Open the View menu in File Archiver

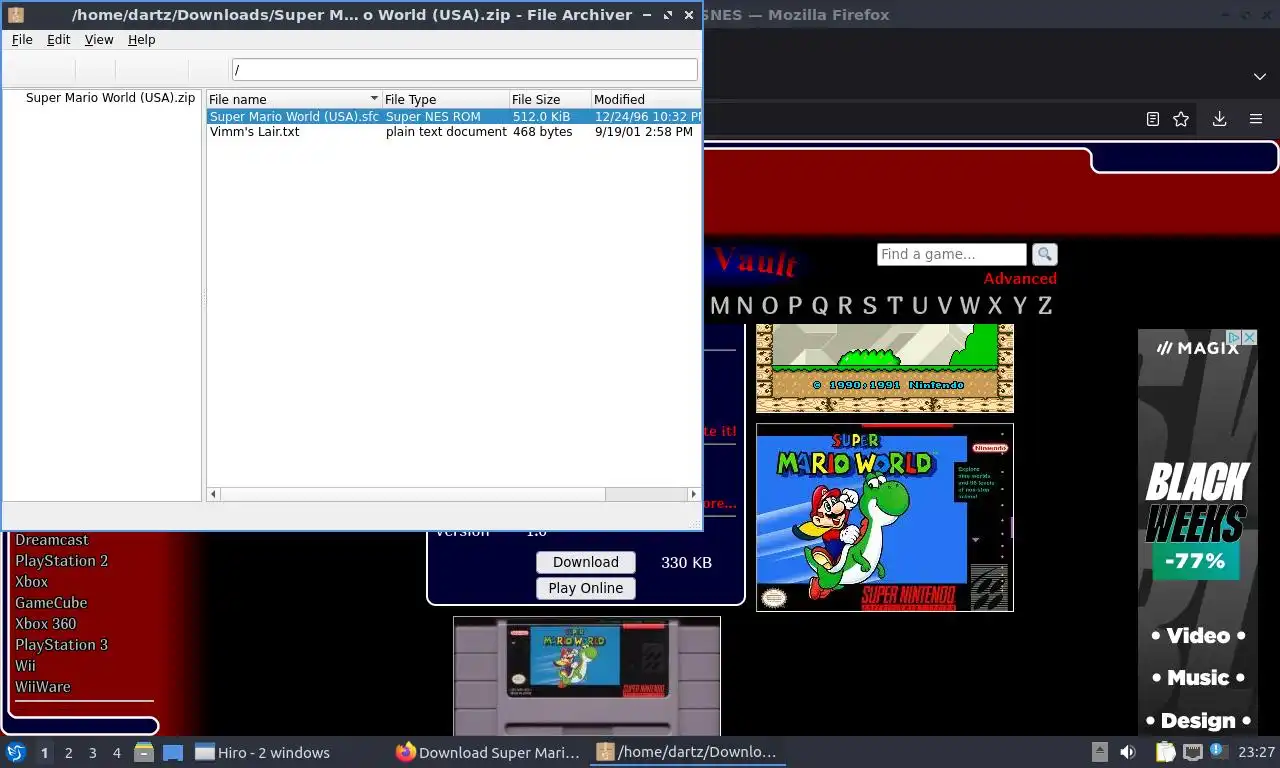pos(99,39)
